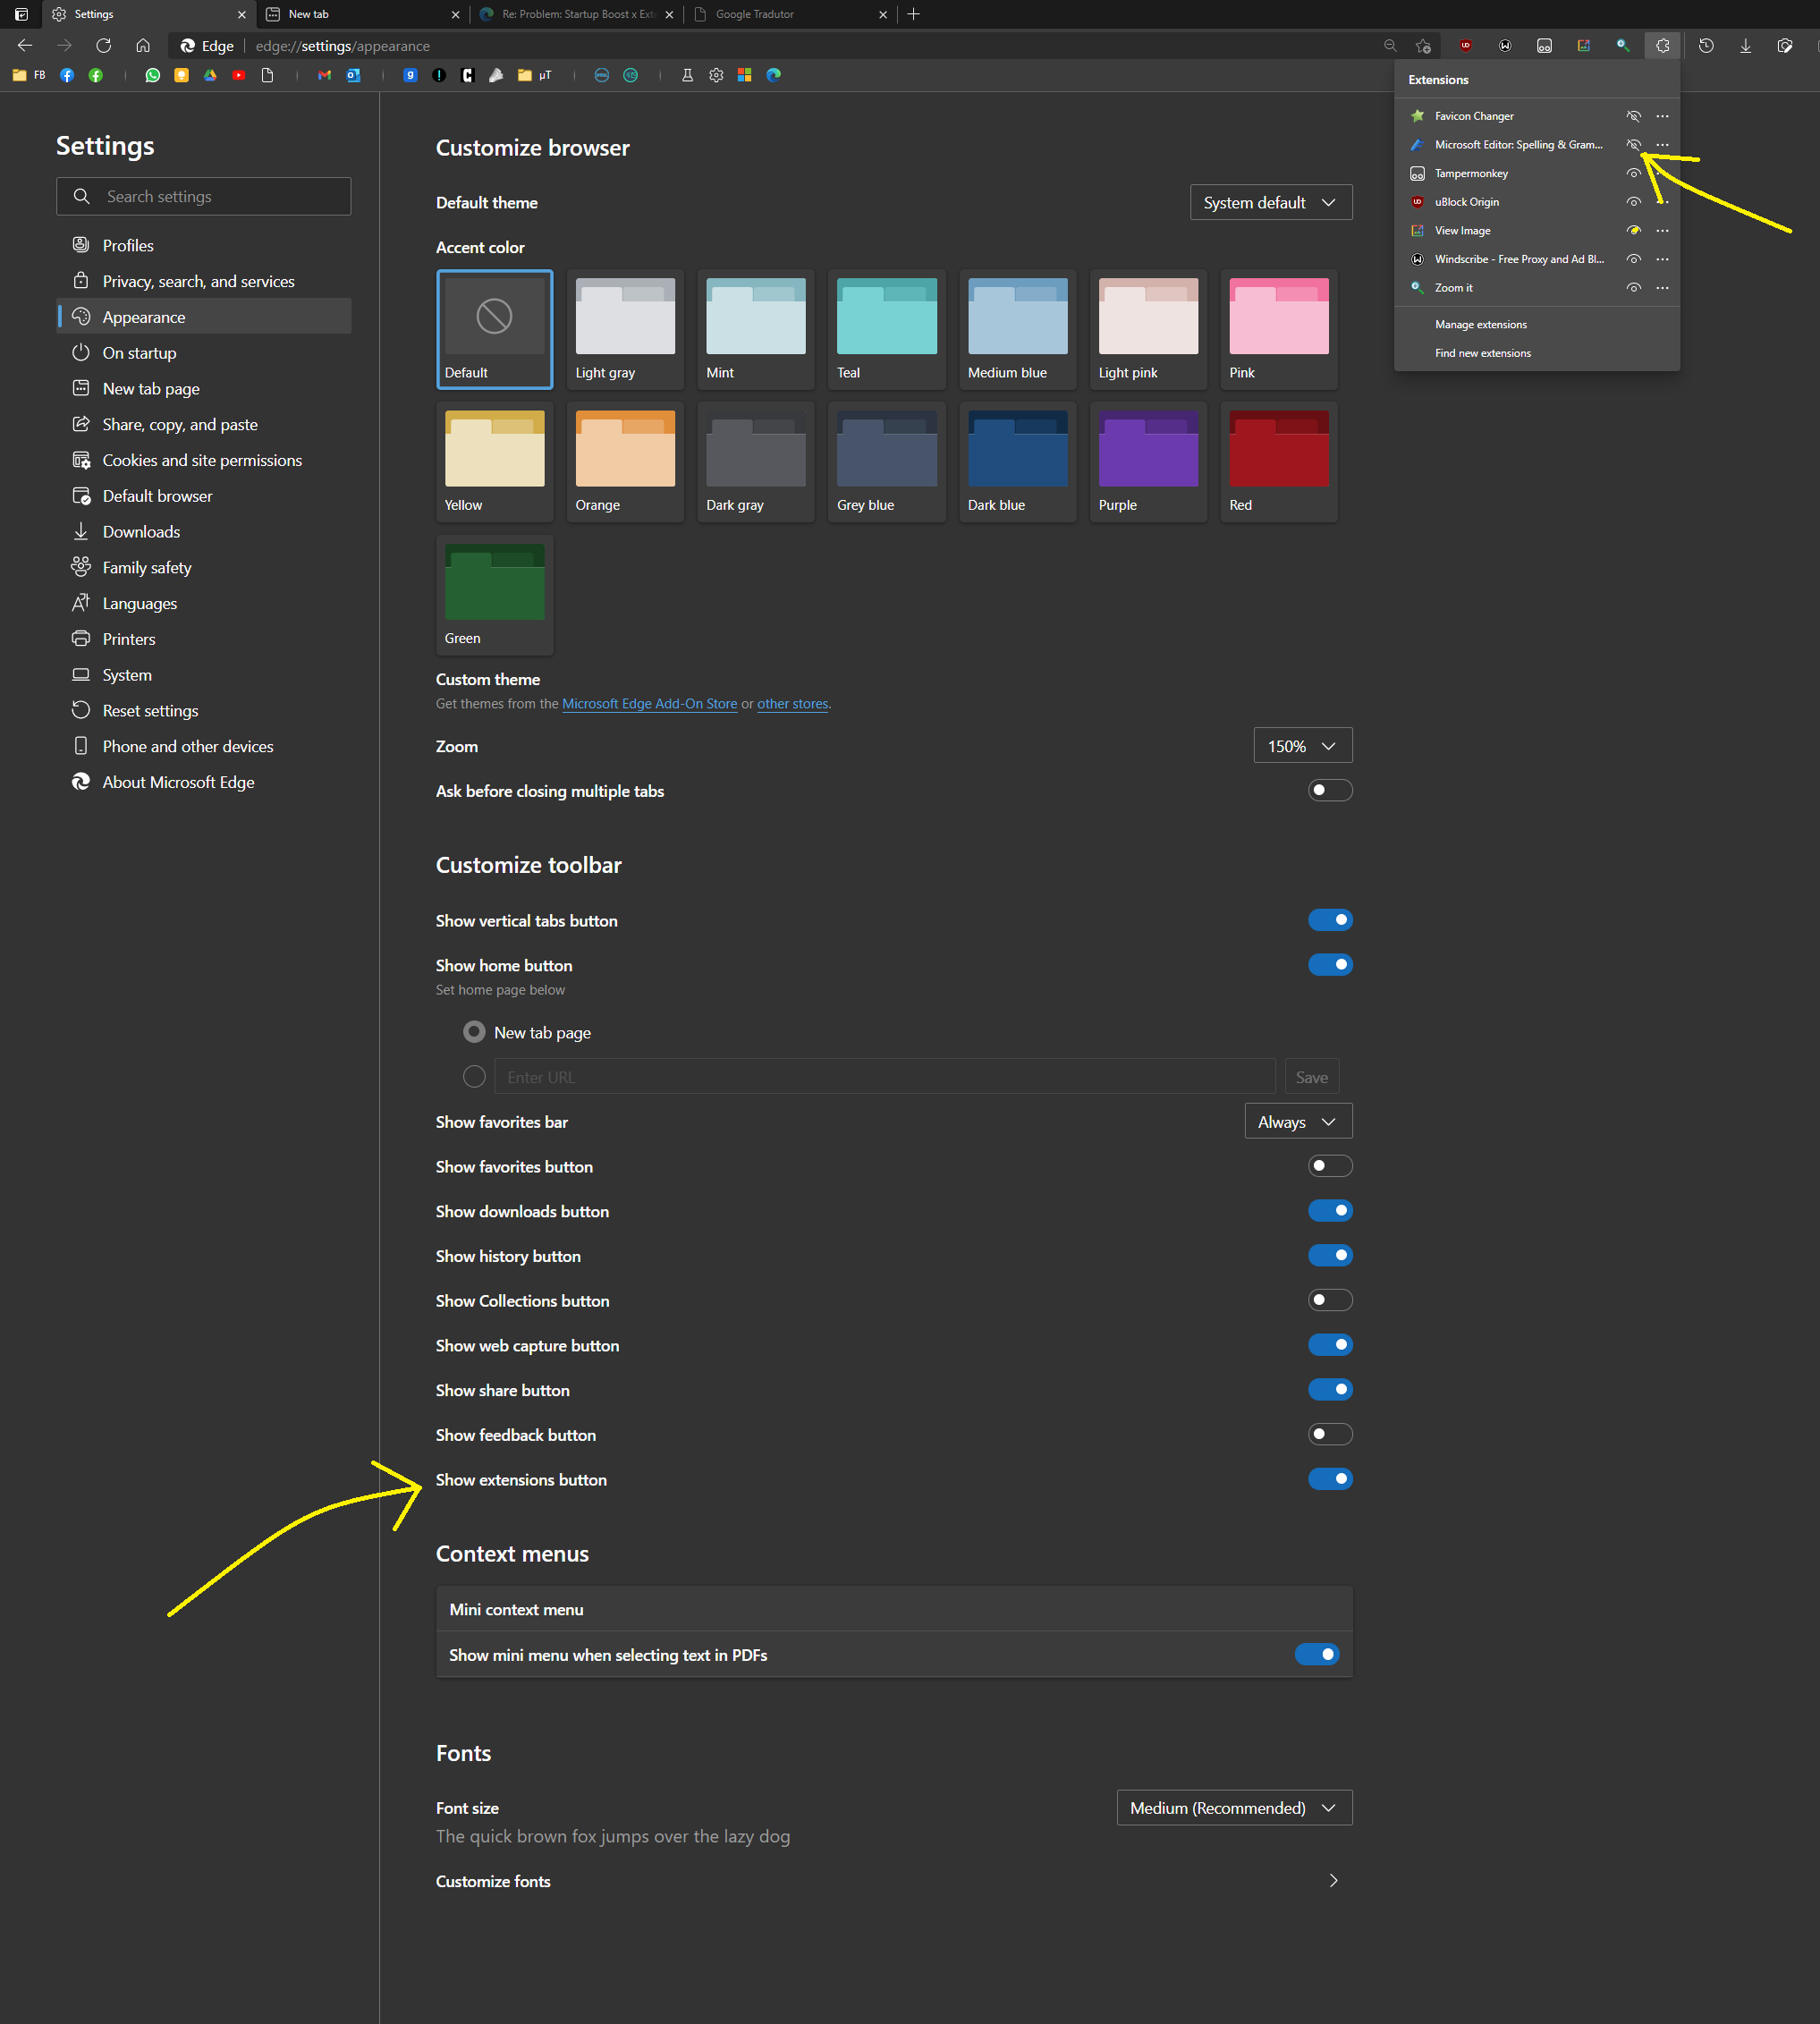Open the FB favorites folder
The width and height of the screenshot is (1820, 2024).
[29, 75]
